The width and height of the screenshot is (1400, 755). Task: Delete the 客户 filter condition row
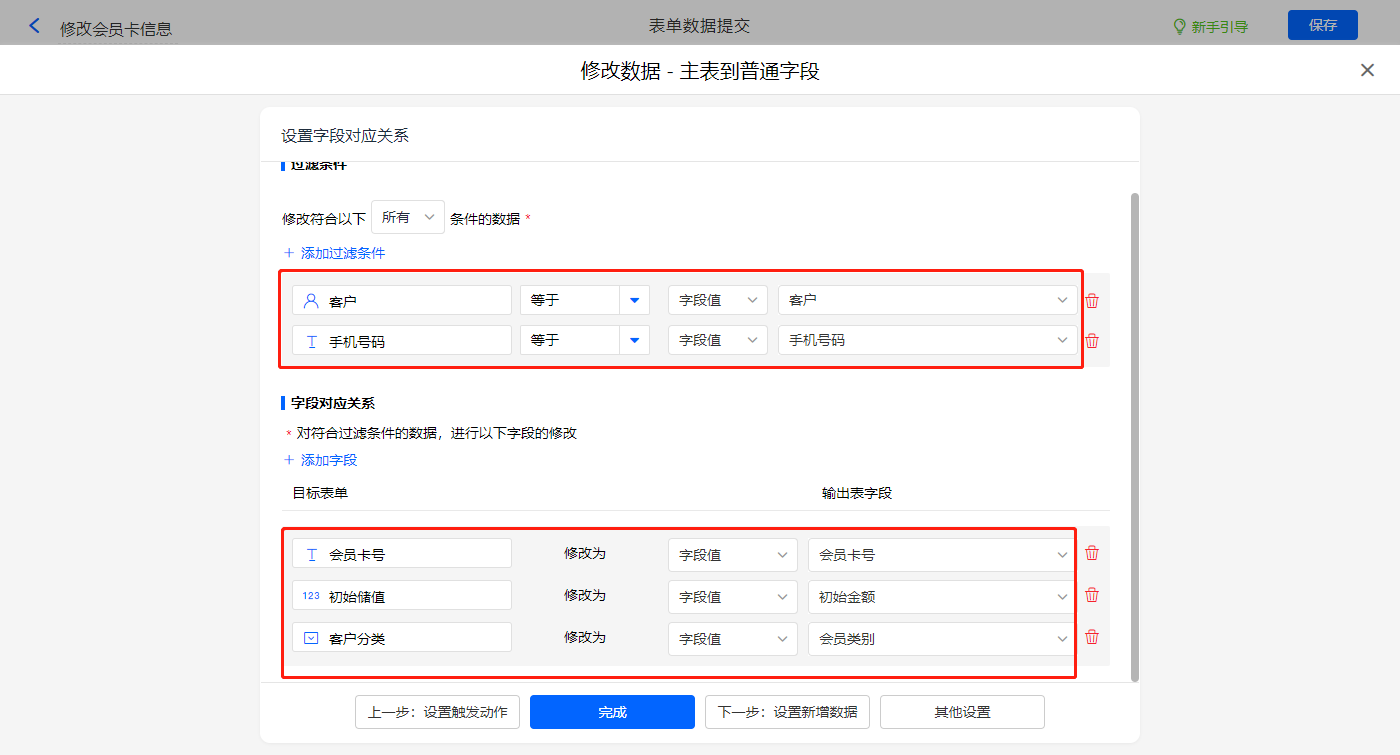(x=1092, y=301)
